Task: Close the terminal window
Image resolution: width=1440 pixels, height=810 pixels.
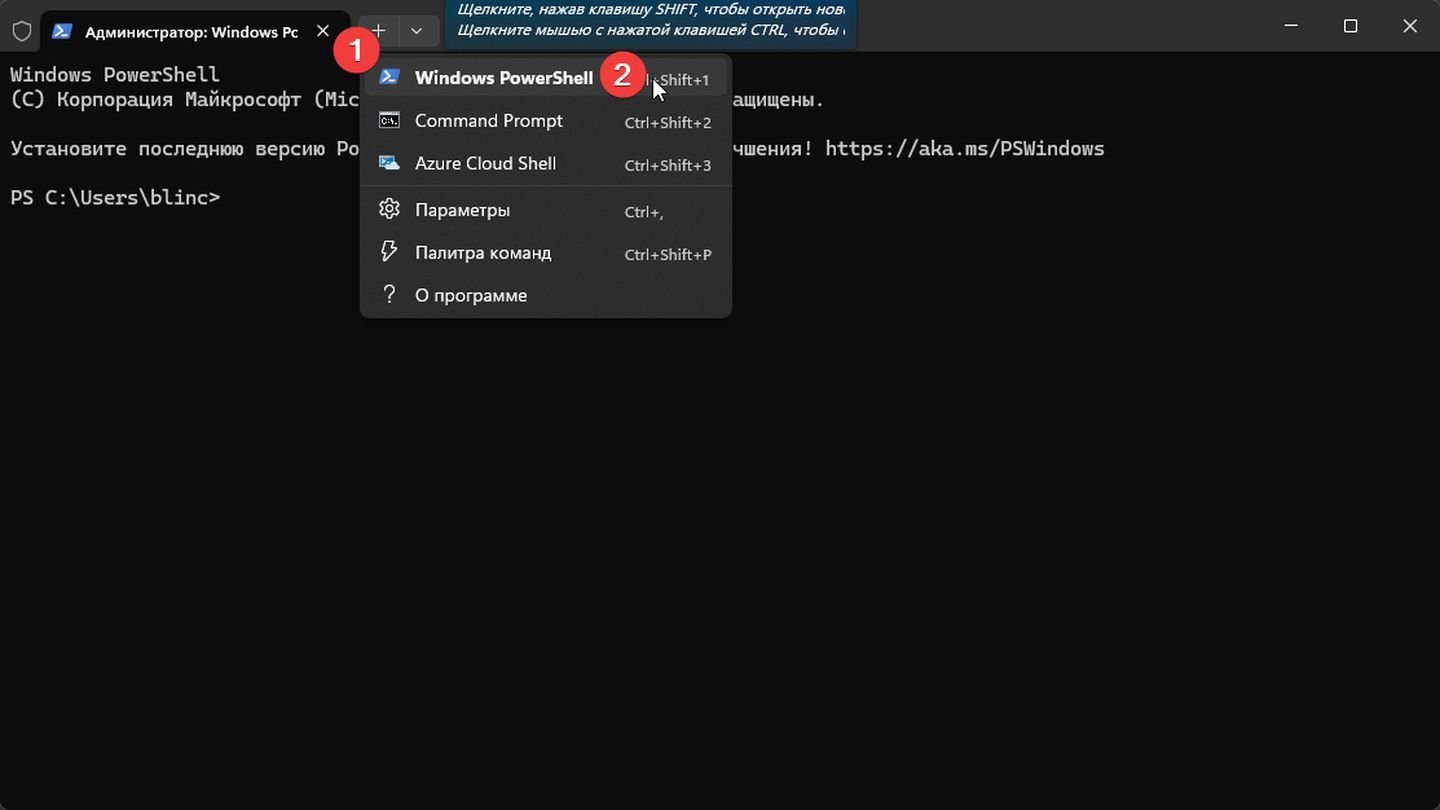Action: [1410, 26]
